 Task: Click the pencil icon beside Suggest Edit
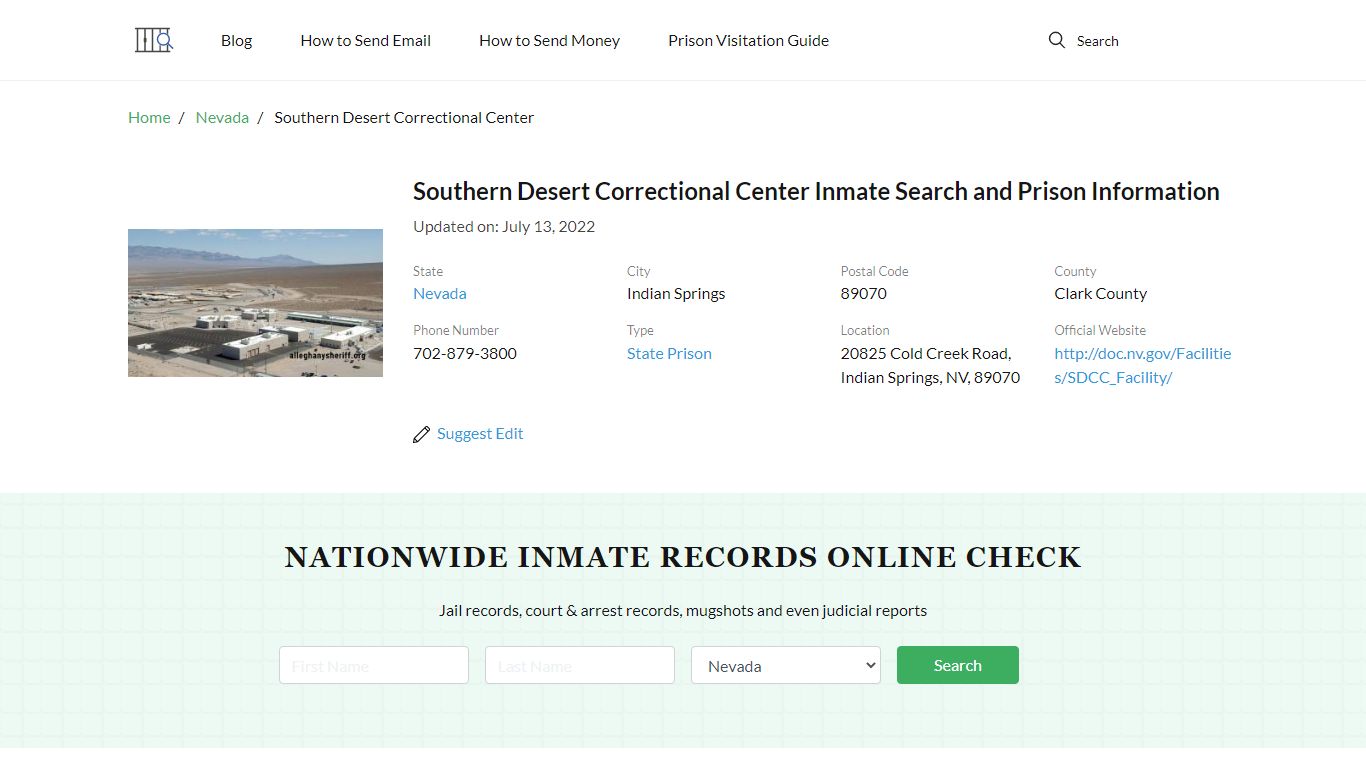click(421, 434)
